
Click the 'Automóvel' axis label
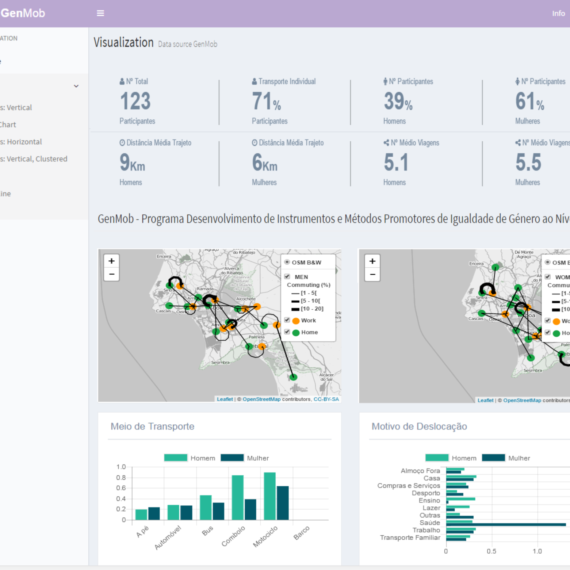point(168,538)
